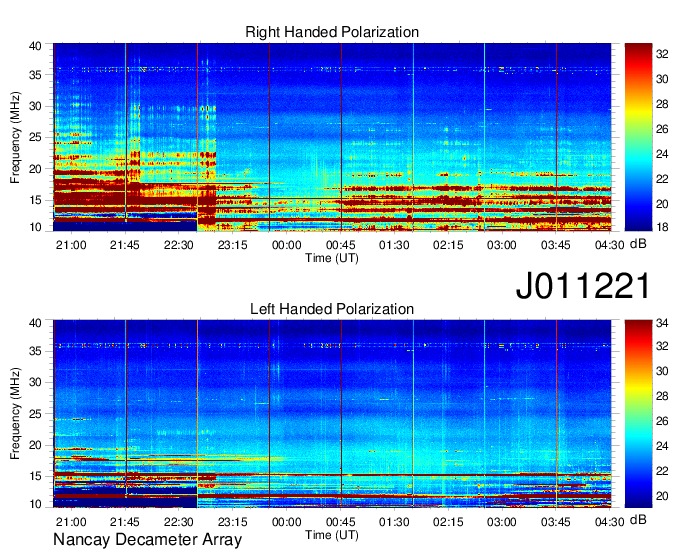Viewport: 680px width, 552px height.
Task: Click the "00:45" time tick under top plot
Action: (x=340, y=245)
